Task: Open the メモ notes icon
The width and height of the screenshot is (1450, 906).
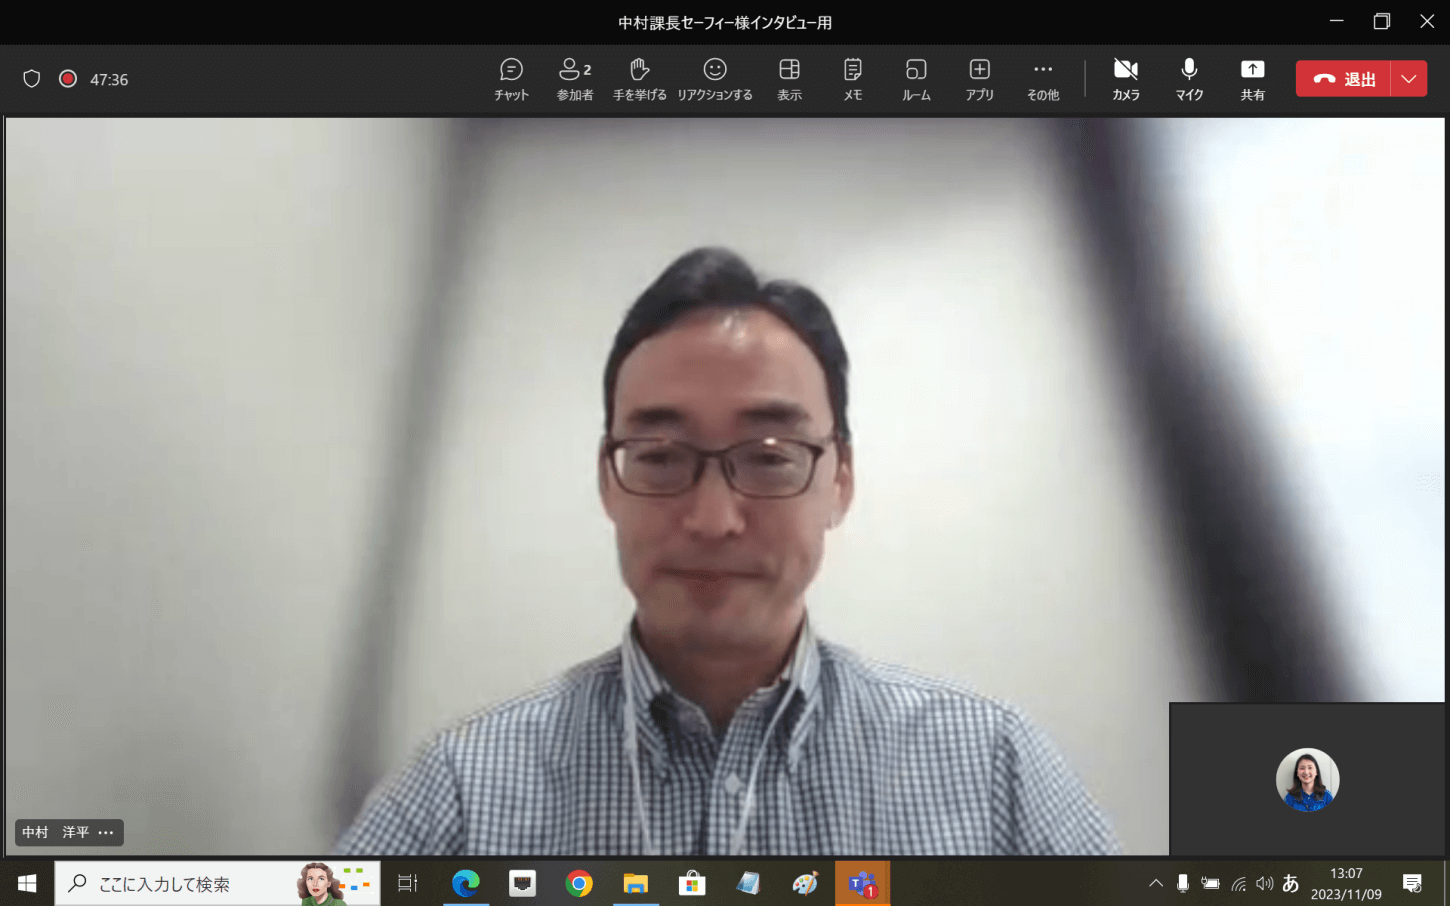Action: 852,79
